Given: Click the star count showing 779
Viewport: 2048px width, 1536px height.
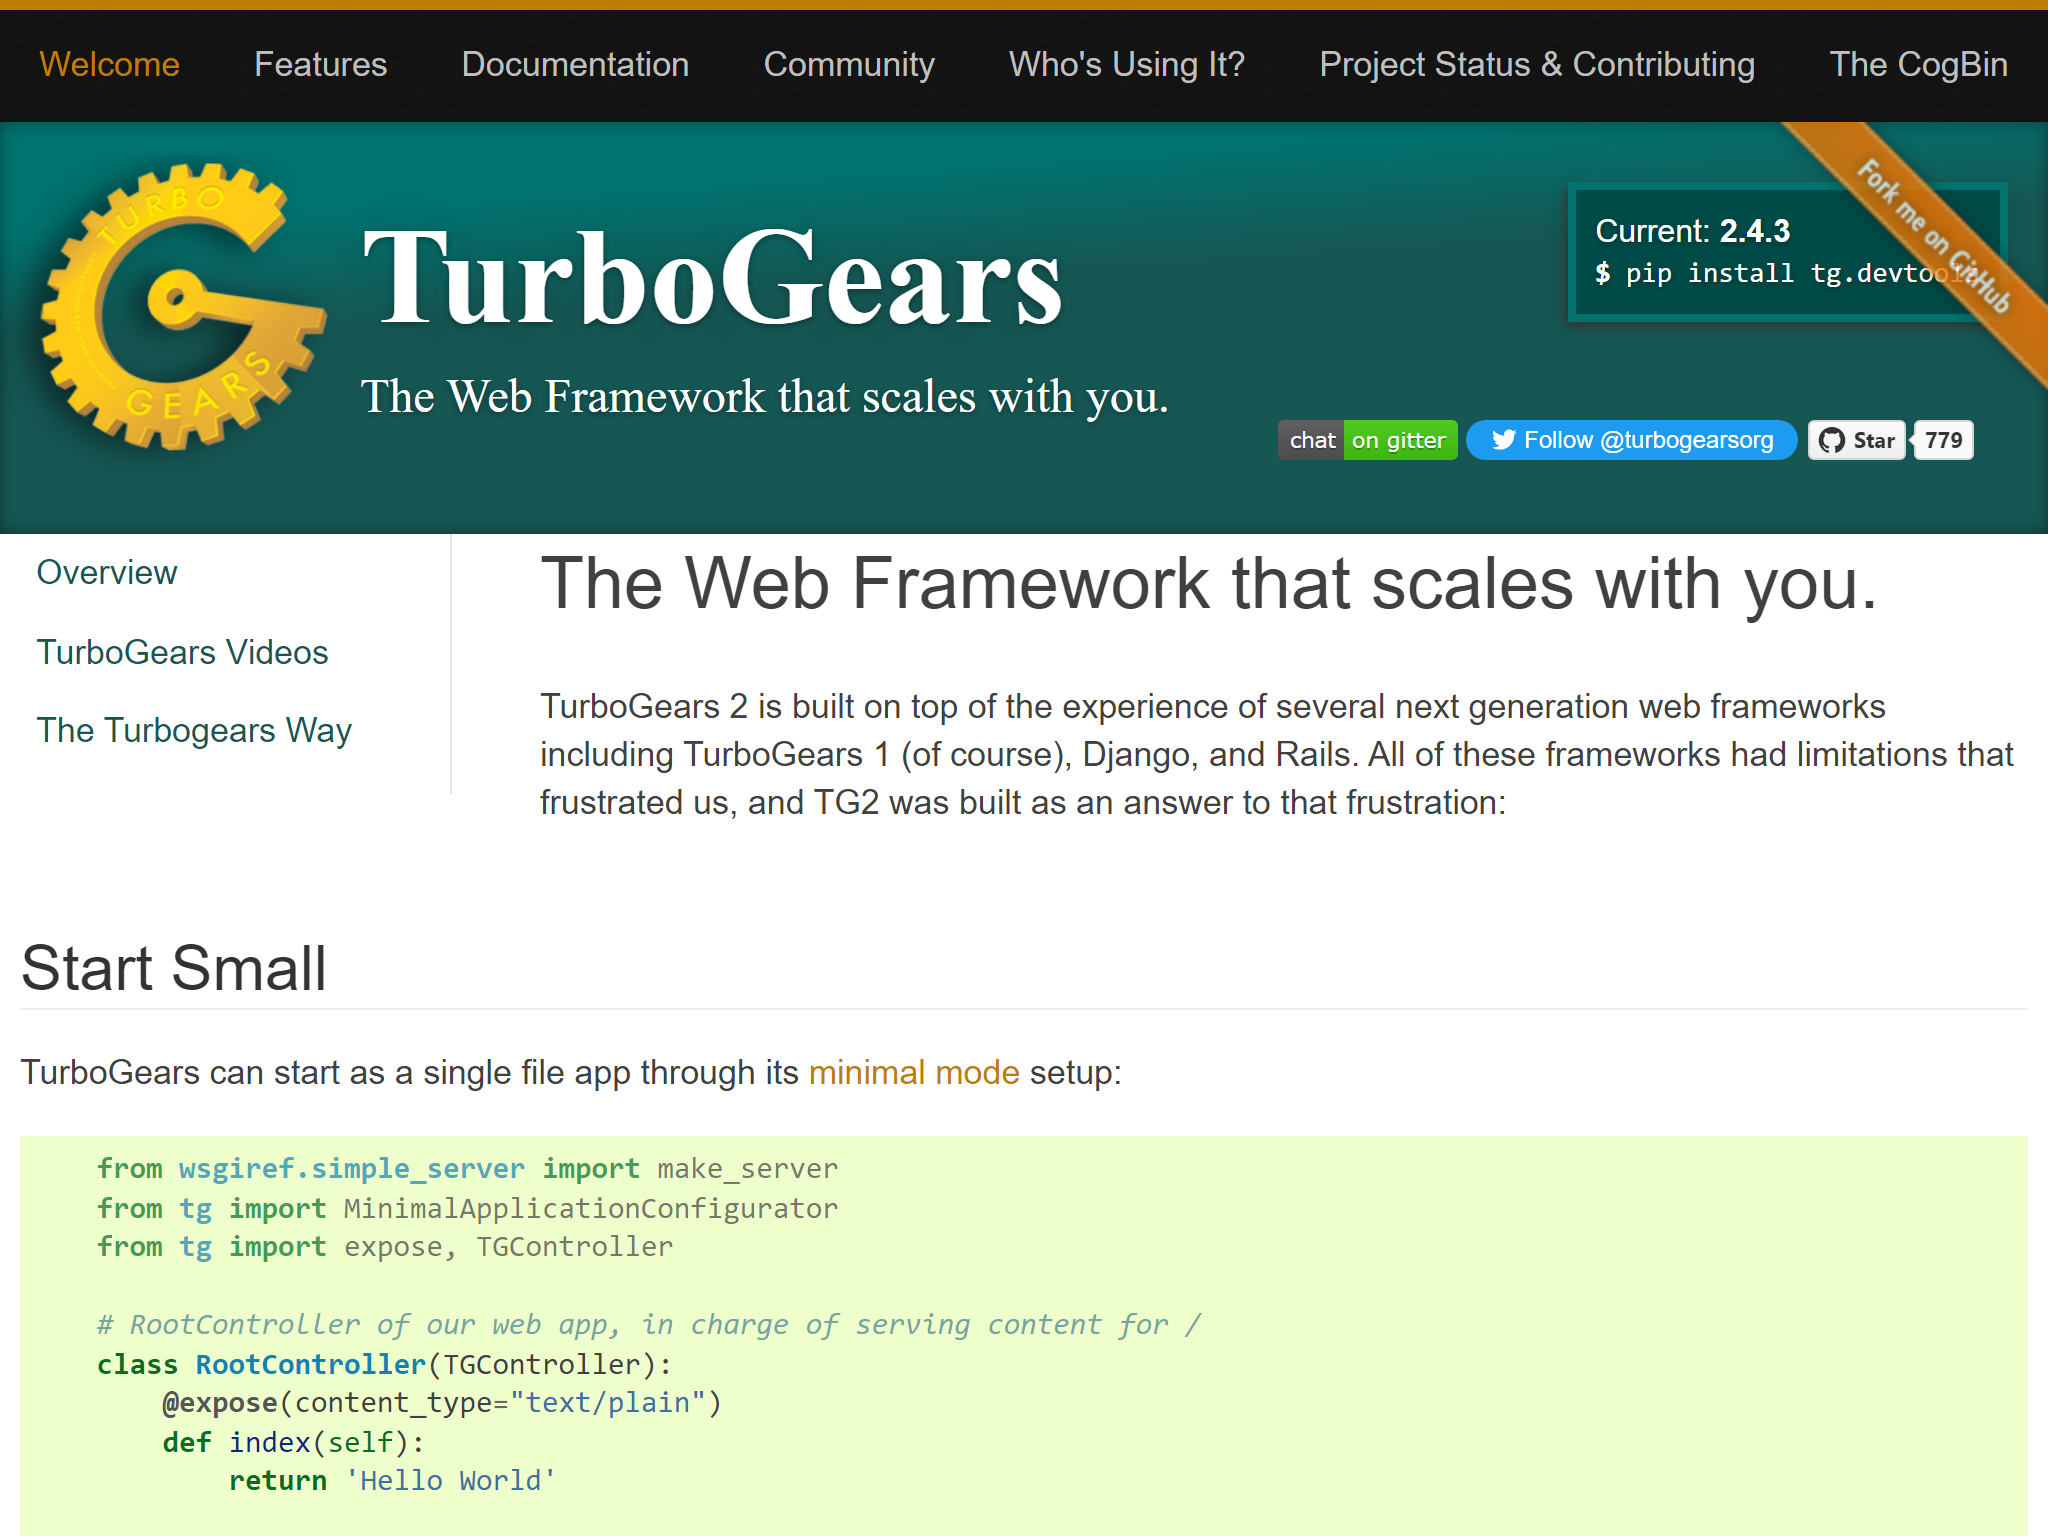Looking at the screenshot, I should coord(1941,440).
